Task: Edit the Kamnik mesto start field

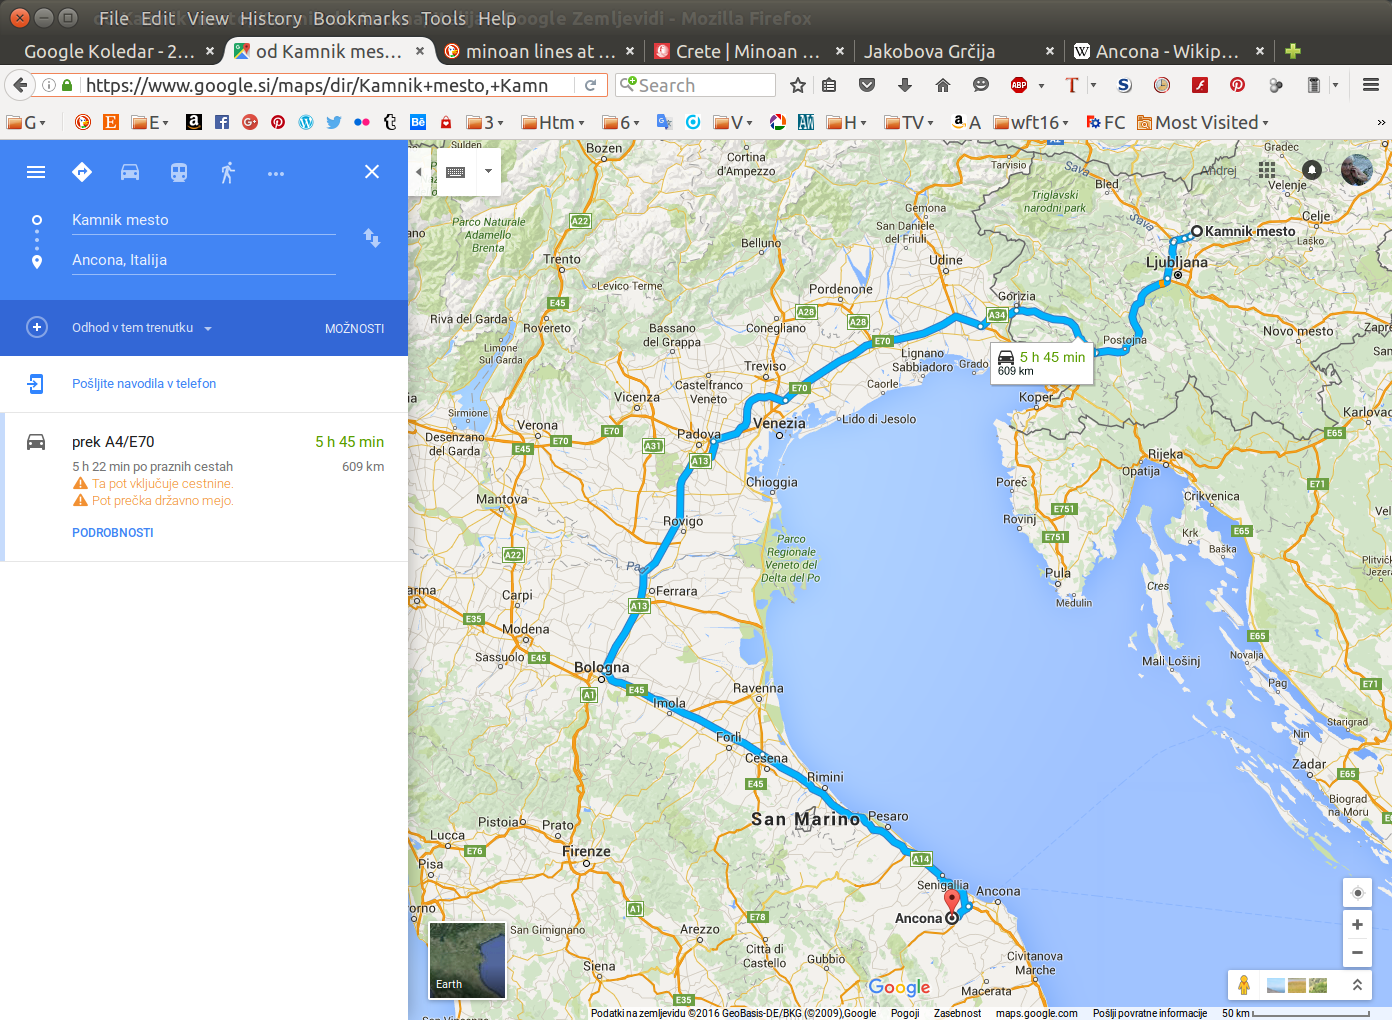Action: [x=203, y=220]
